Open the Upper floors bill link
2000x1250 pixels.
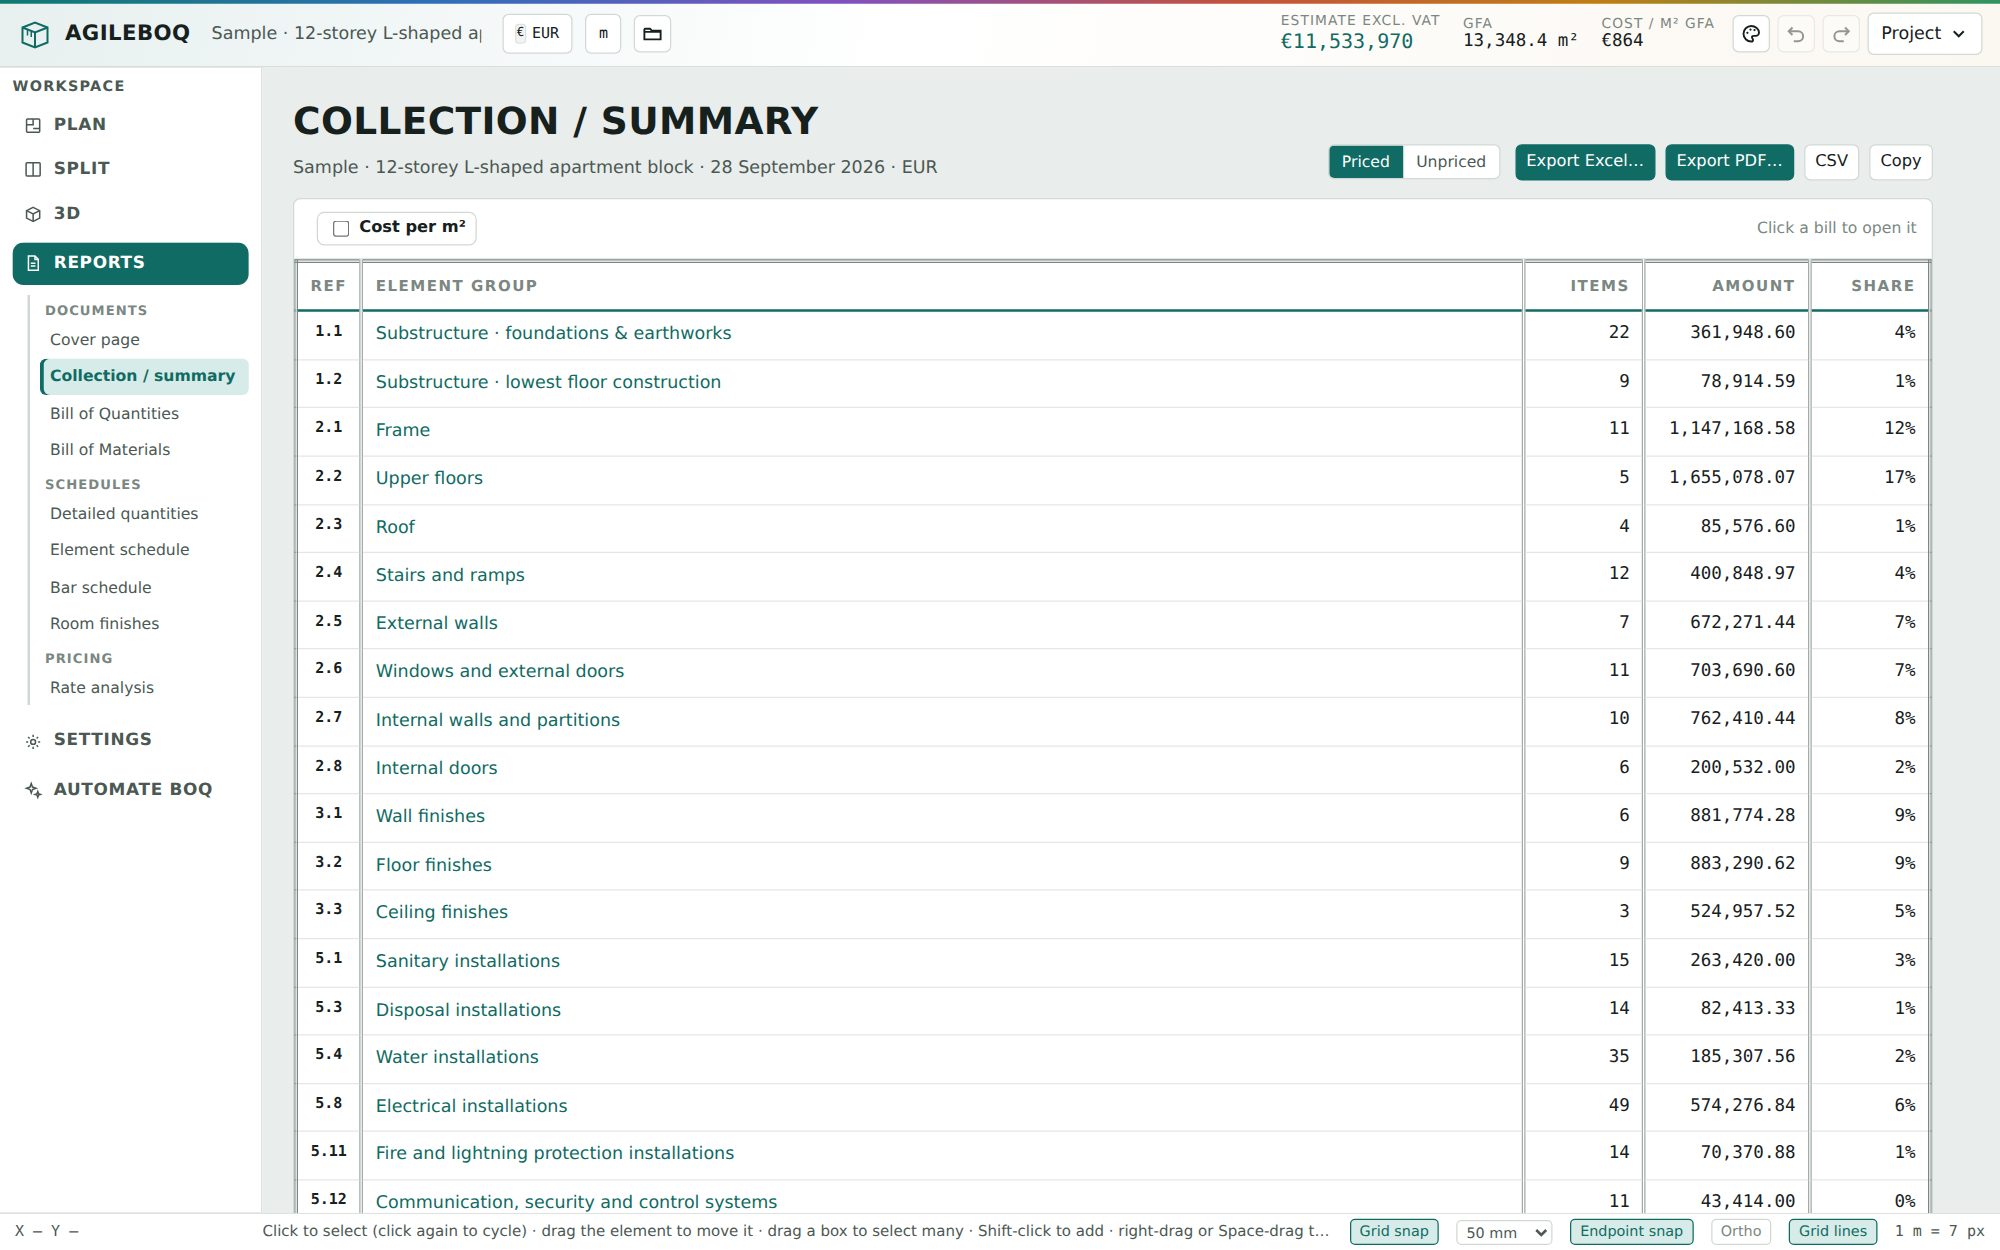click(429, 478)
